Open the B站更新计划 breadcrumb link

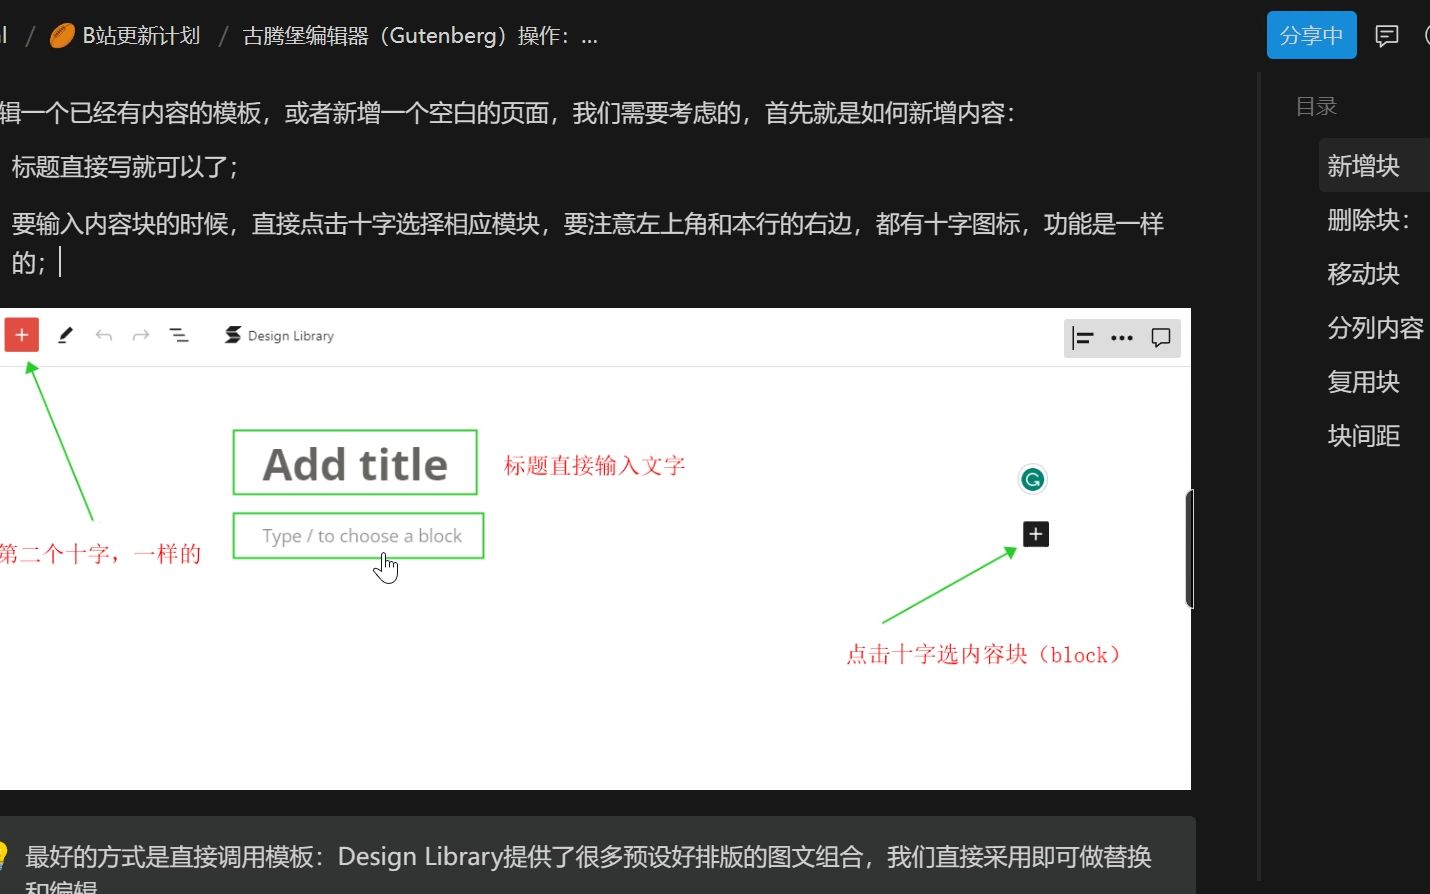141,36
